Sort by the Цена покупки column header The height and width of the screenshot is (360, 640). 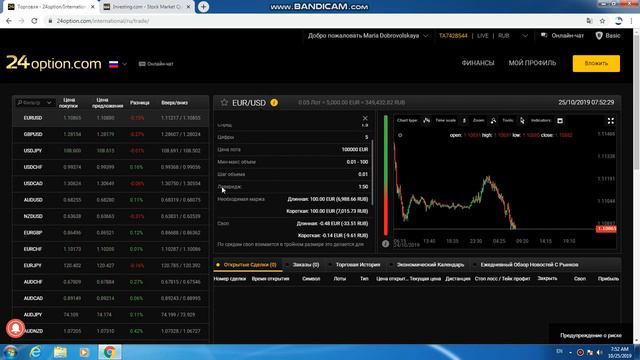(68, 103)
